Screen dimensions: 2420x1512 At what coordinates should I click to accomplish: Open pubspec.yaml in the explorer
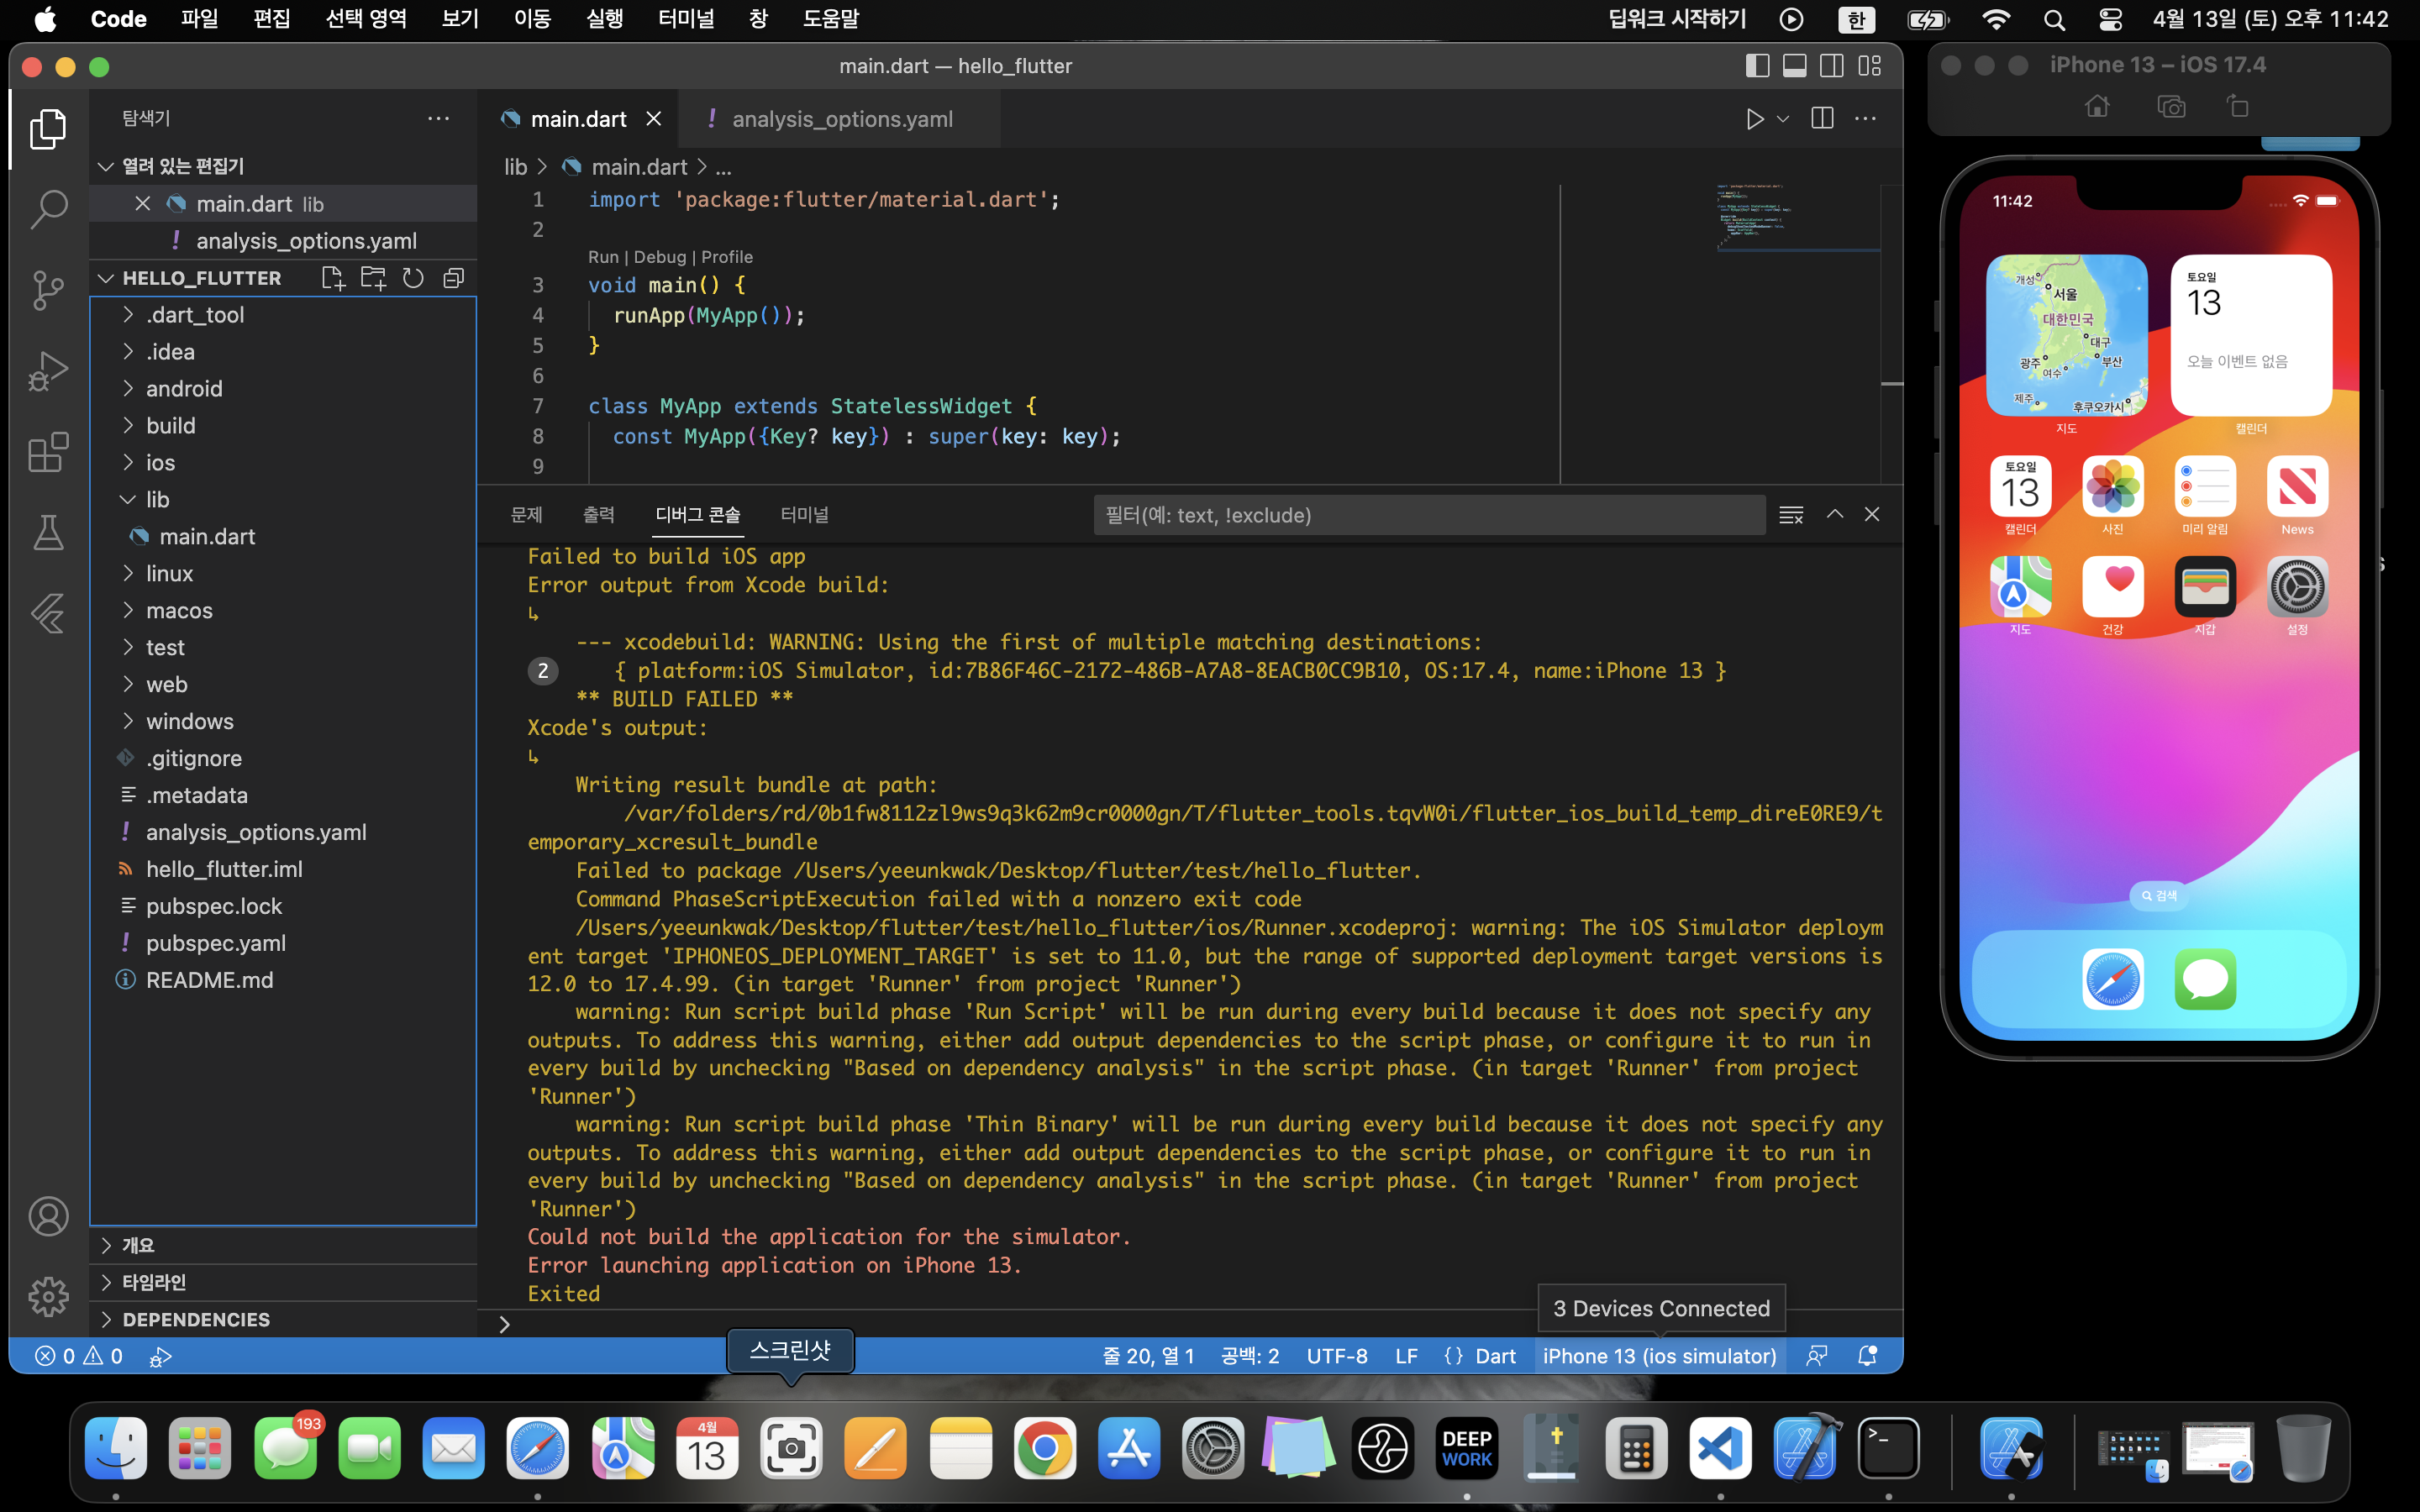(283, 943)
